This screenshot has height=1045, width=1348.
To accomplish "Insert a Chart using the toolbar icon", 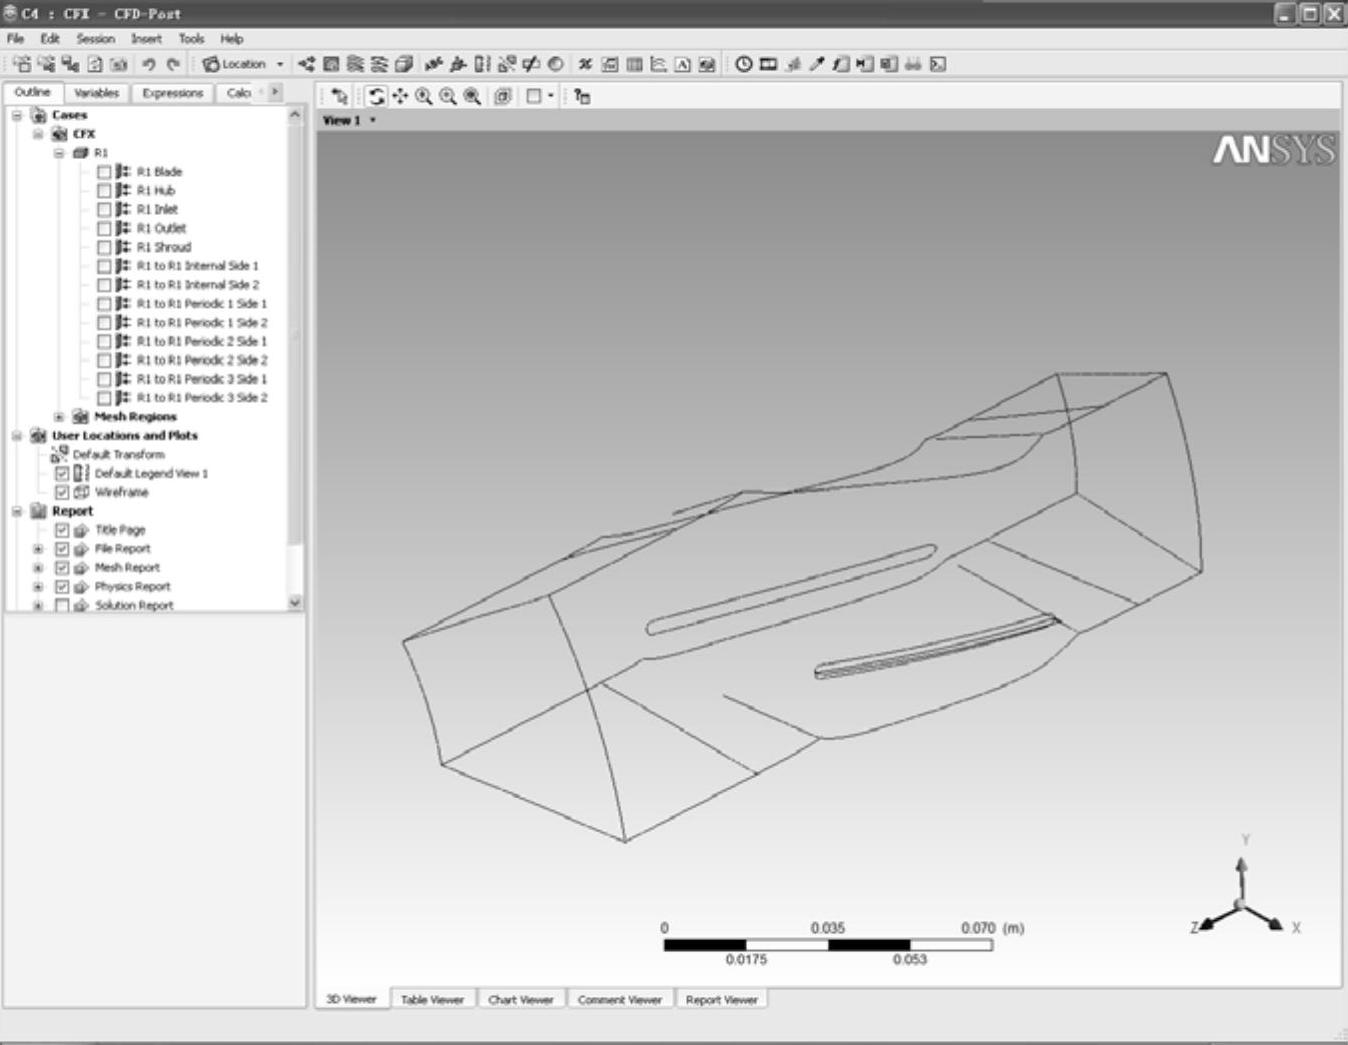I will pyautogui.click(x=659, y=64).
